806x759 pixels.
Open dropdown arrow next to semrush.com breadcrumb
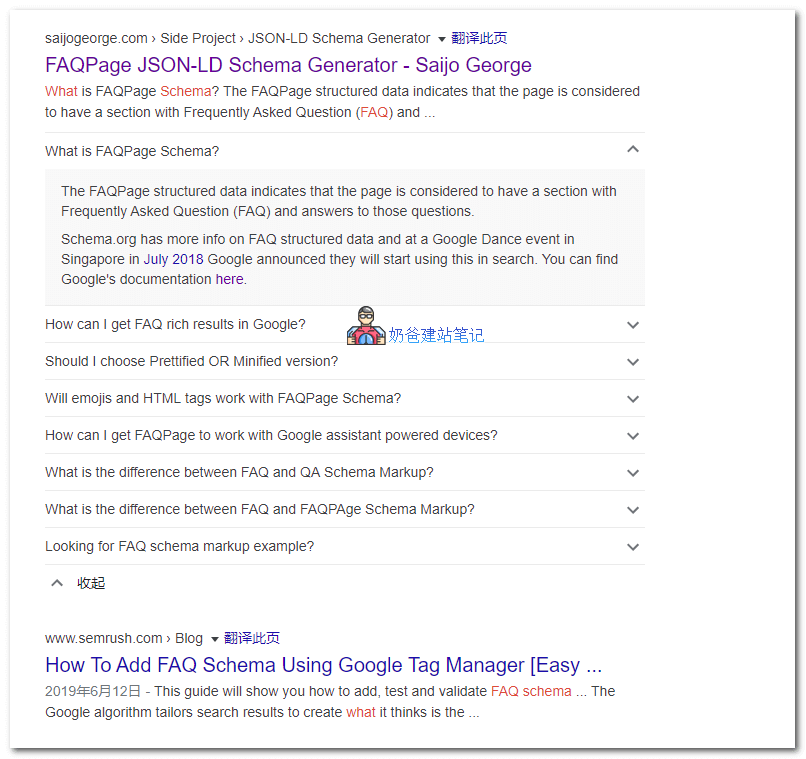[x=215, y=639]
